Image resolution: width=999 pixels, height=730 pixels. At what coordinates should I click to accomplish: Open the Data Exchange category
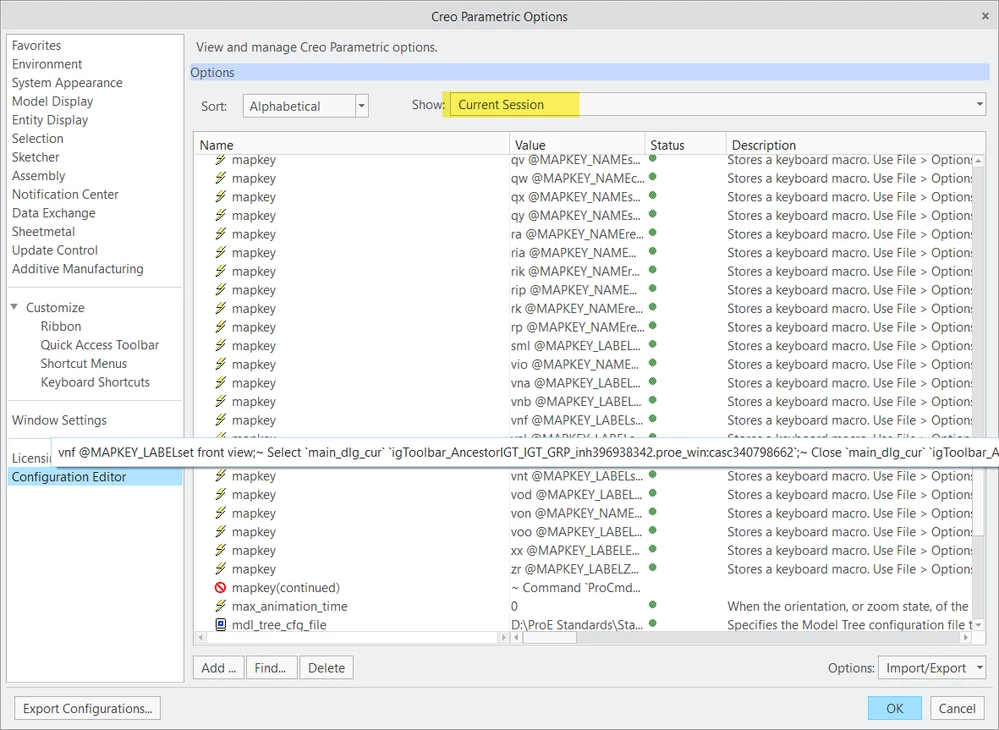pos(54,213)
